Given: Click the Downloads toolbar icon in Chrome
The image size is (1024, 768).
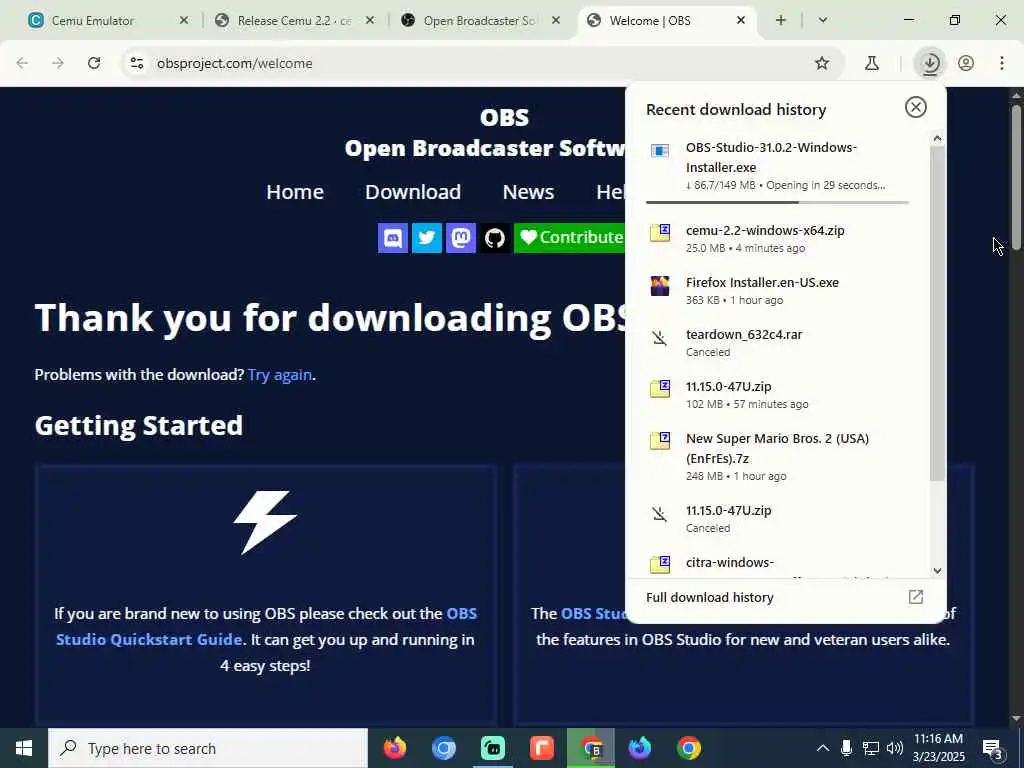Looking at the screenshot, I should pyautogui.click(x=930, y=63).
